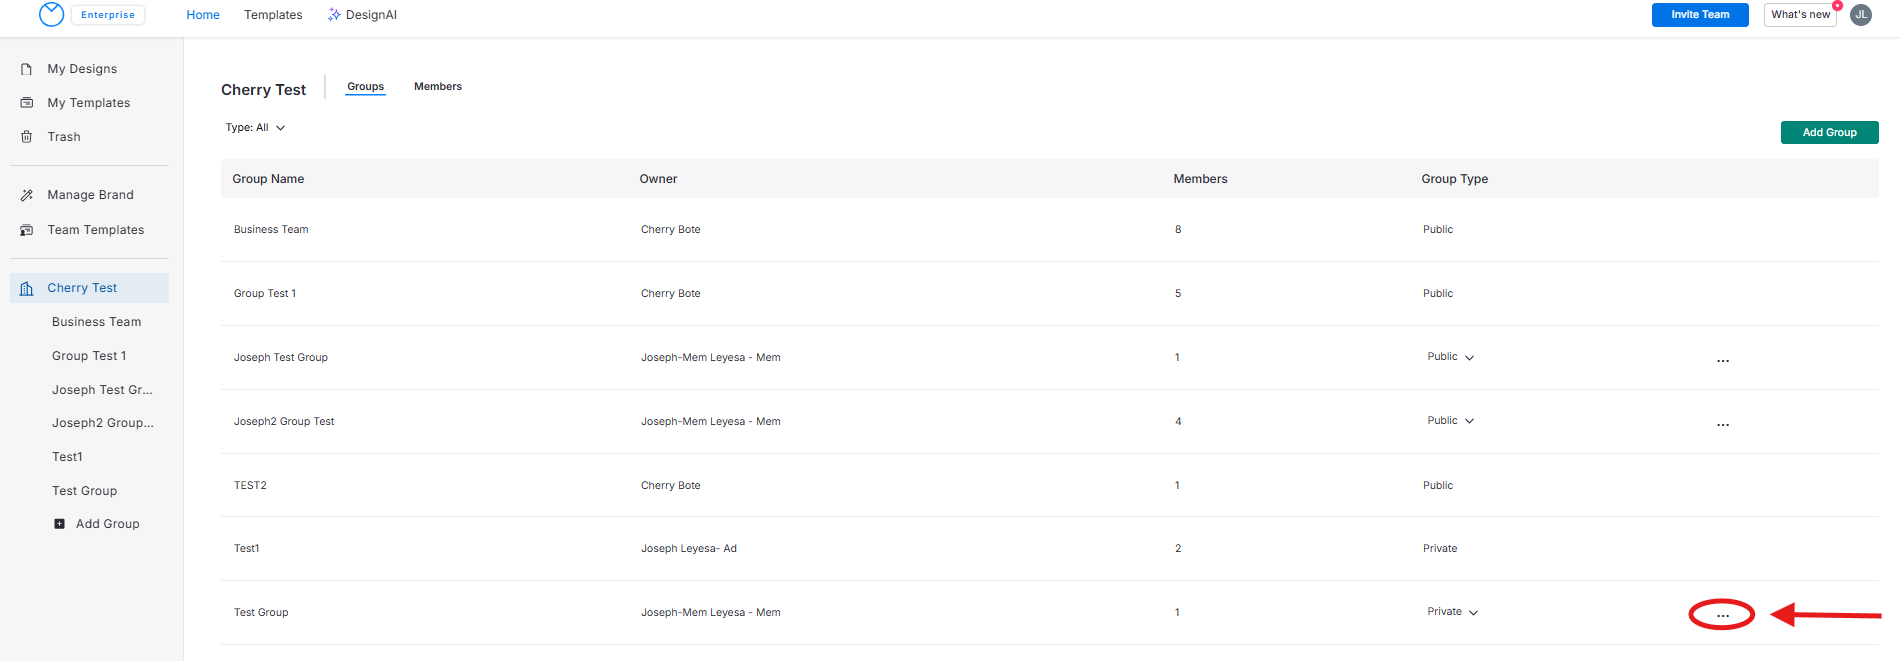
Task: Click the app logo icon in header
Action: [51, 14]
